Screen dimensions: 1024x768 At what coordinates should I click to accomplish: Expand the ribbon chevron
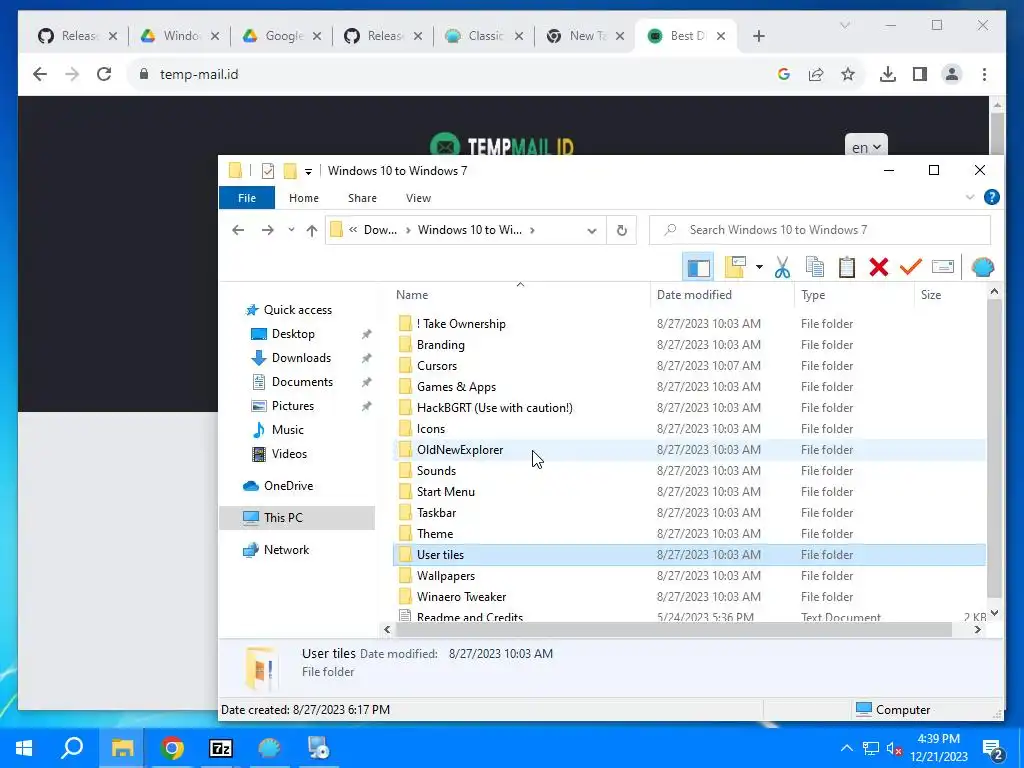click(970, 197)
